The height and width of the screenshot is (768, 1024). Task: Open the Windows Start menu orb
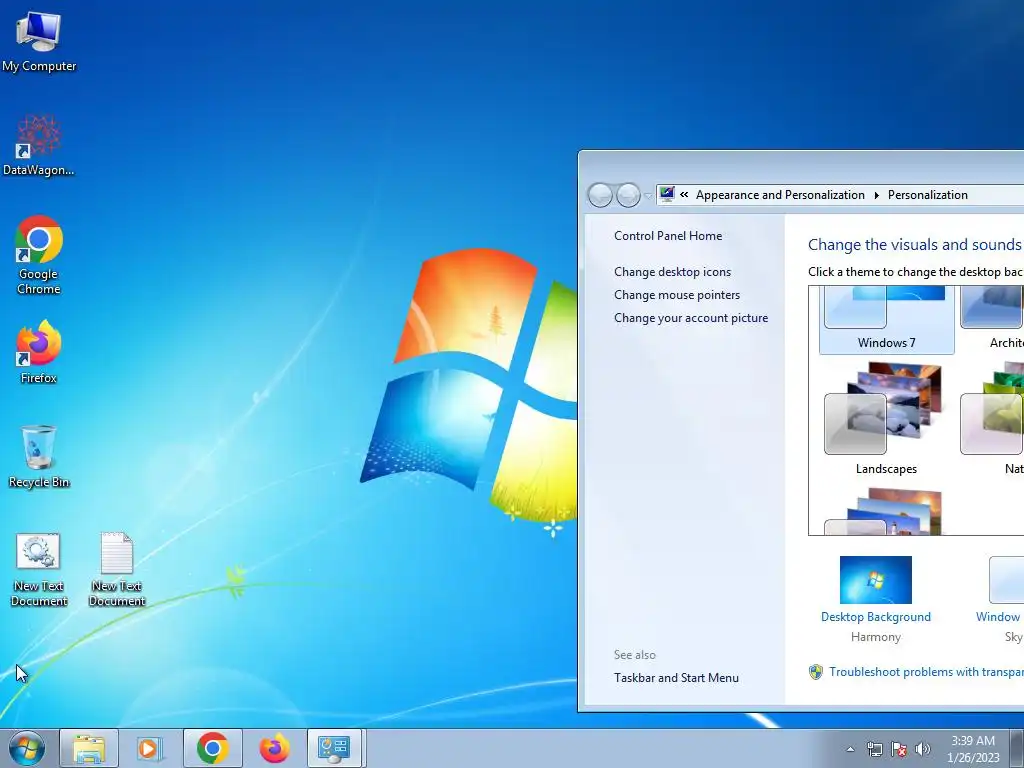27,748
